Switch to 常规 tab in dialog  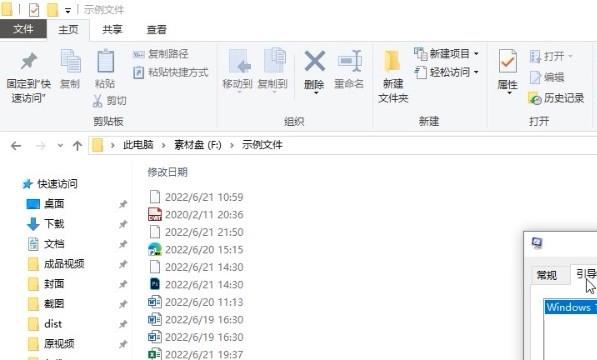[547, 275]
